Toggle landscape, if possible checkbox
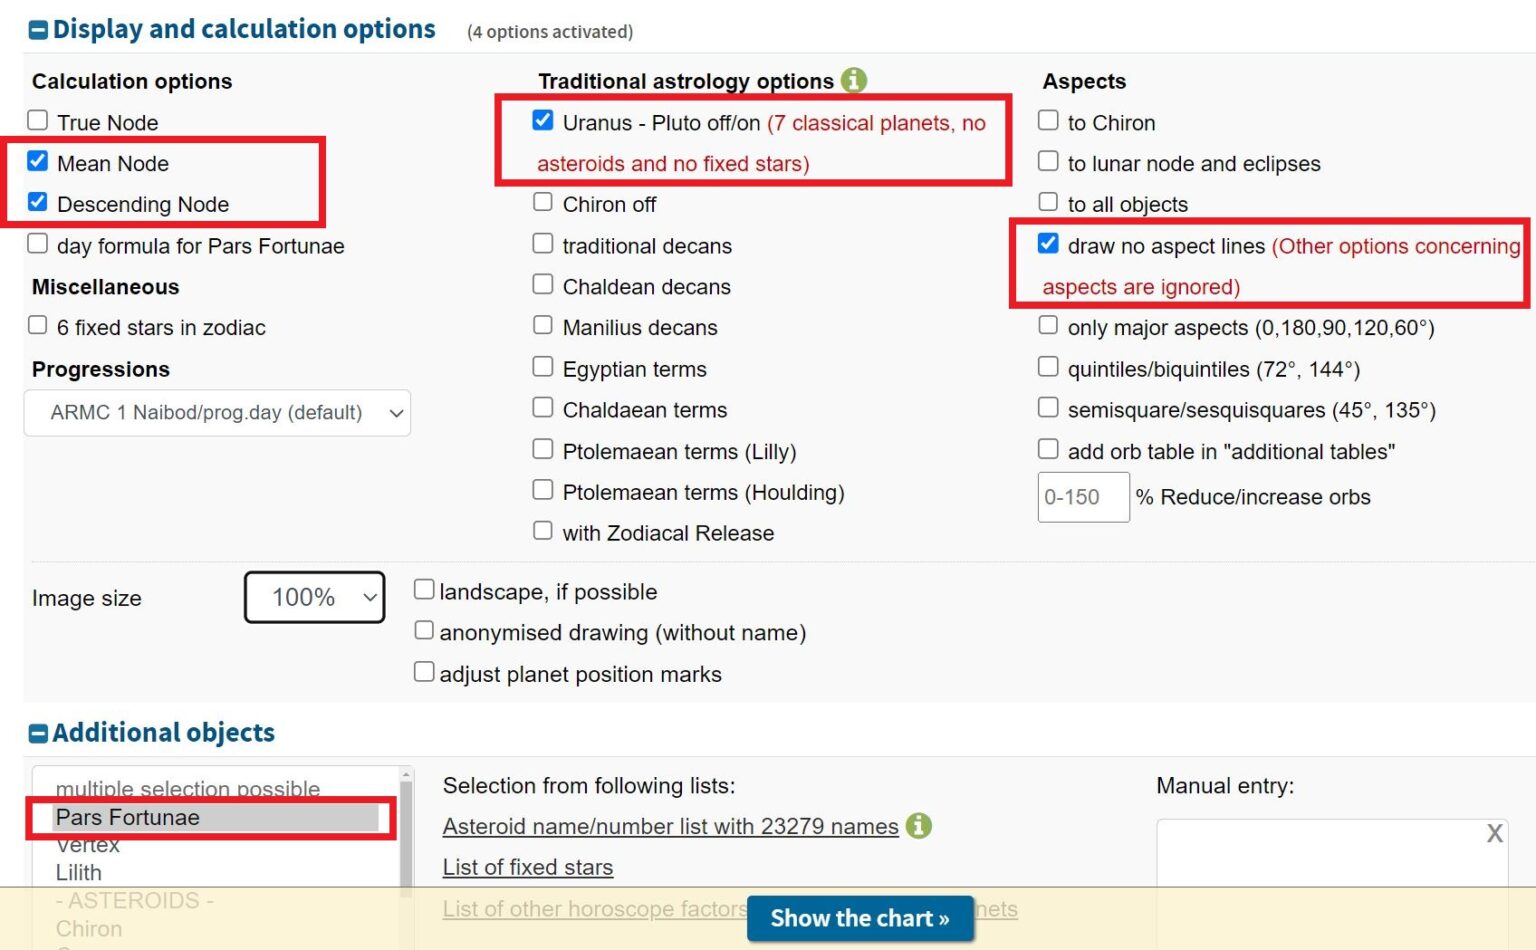This screenshot has height=950, width=1536. pos(424,590)
